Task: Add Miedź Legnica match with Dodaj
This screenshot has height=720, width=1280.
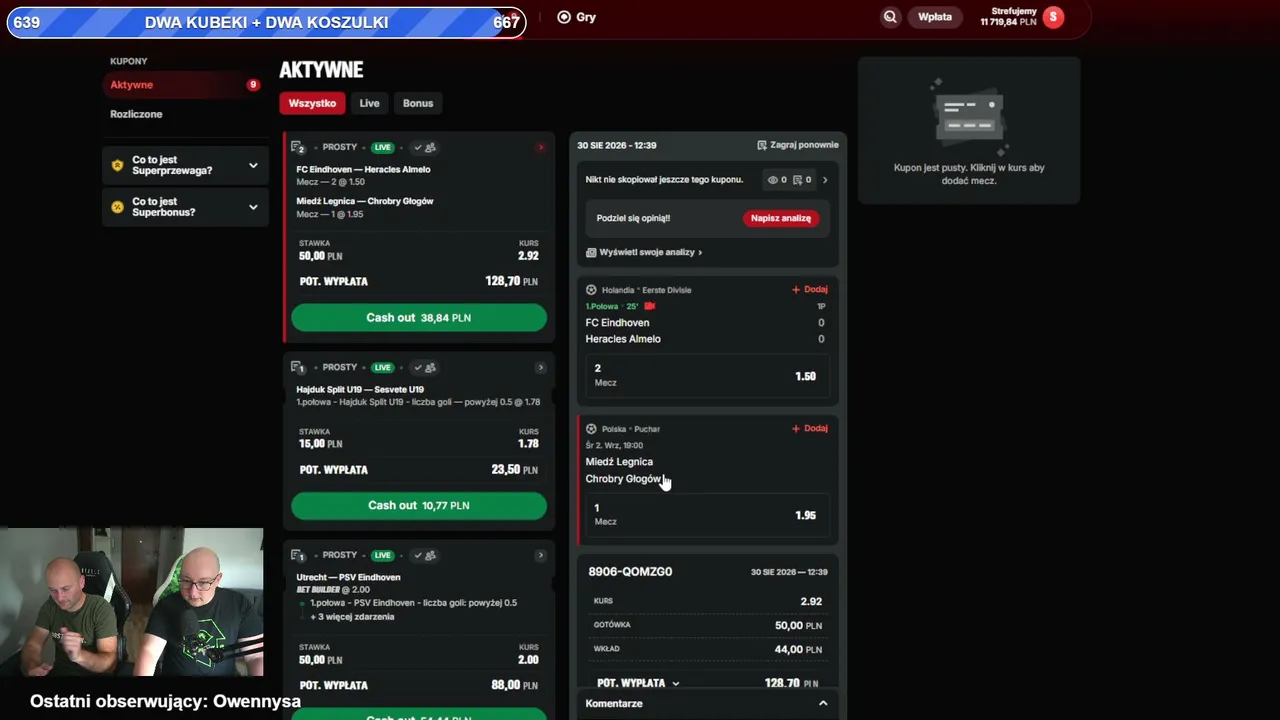Action: (x=810, y=429)
